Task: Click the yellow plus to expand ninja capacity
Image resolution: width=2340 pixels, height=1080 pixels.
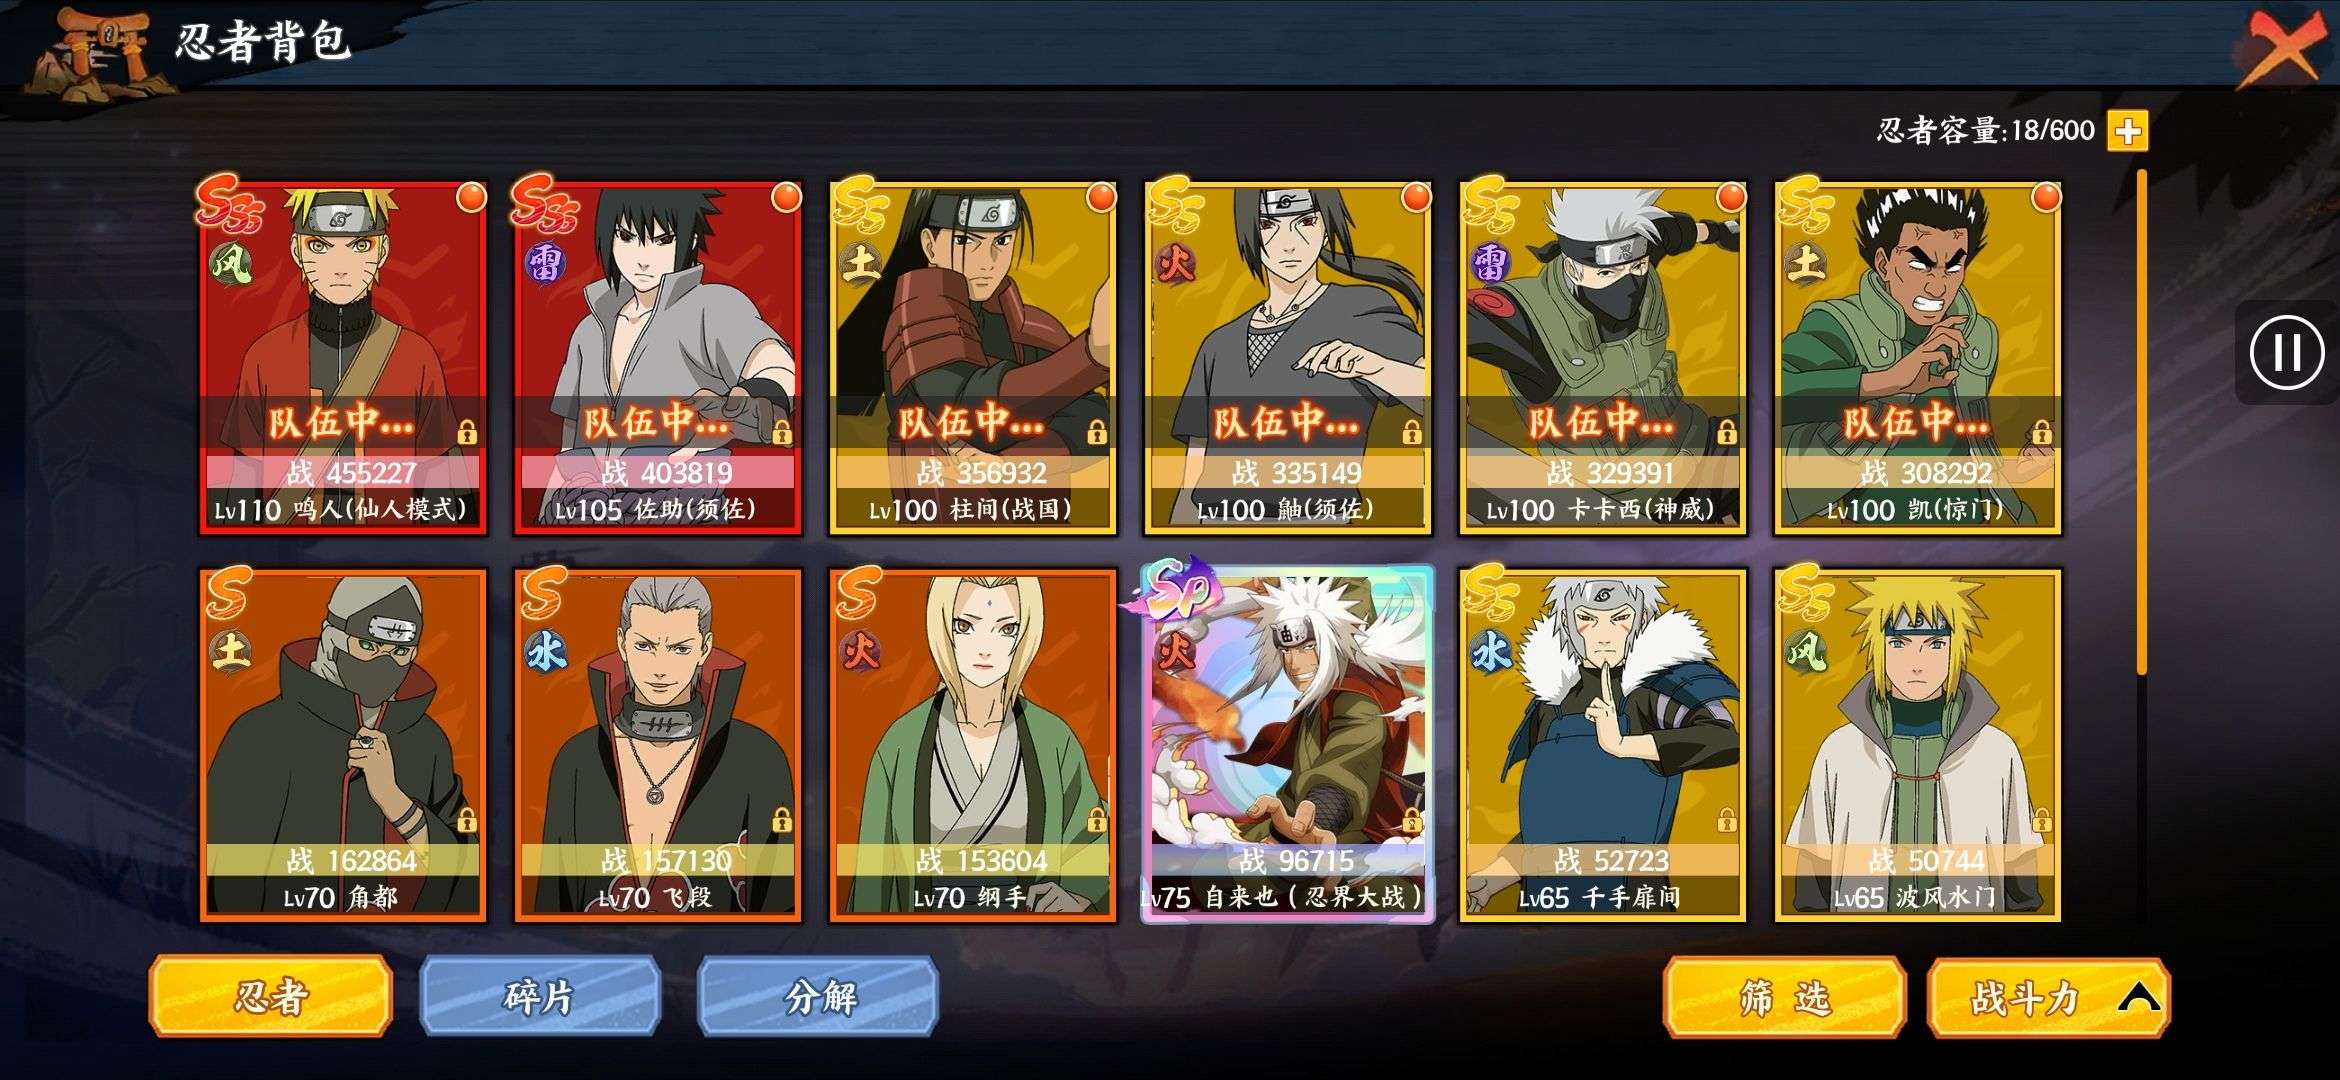Action: click(x=2127, y=131)
